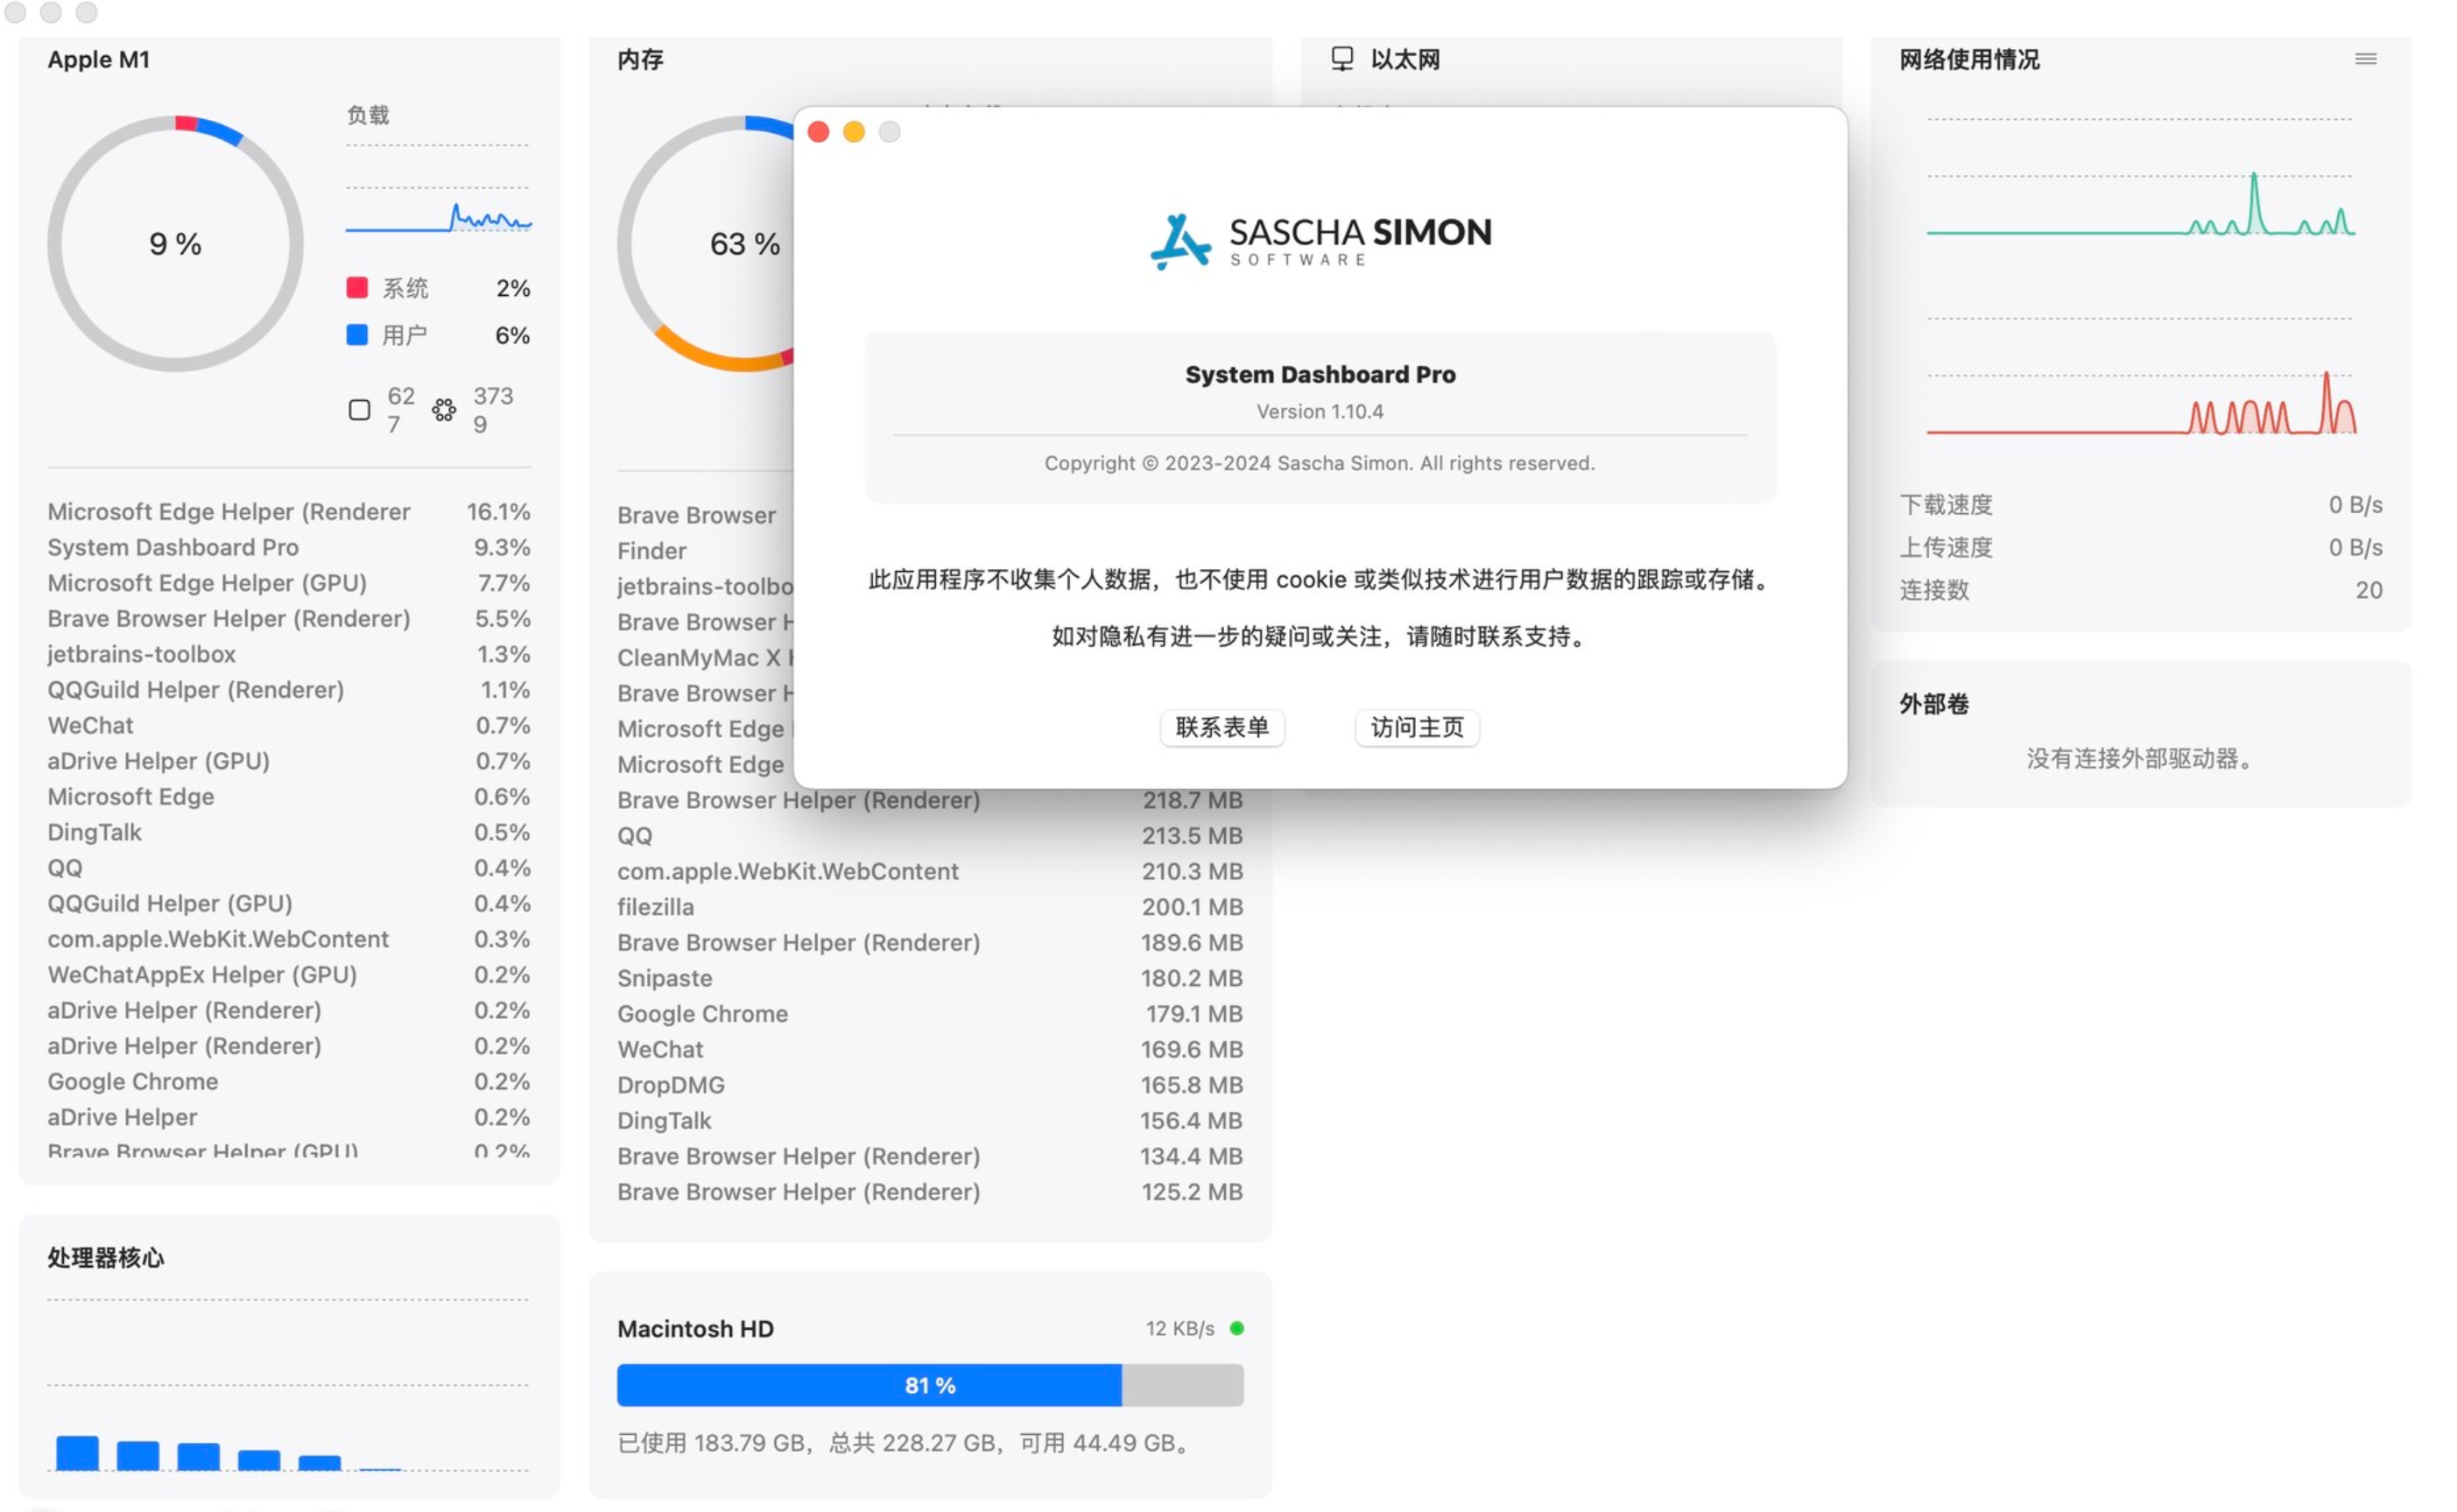This screenshot has width=2457, height=1512.
Task: Click the CPU 9 % load ring
Action: tap(175, 244)
